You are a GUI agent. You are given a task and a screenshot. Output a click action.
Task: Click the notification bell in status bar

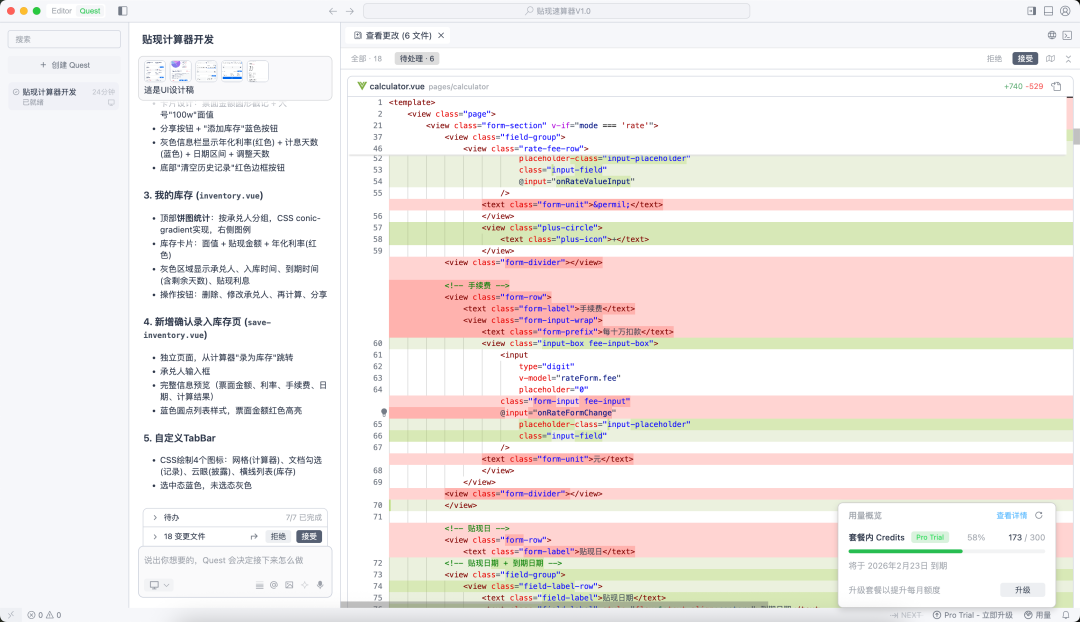[1066, 615]
